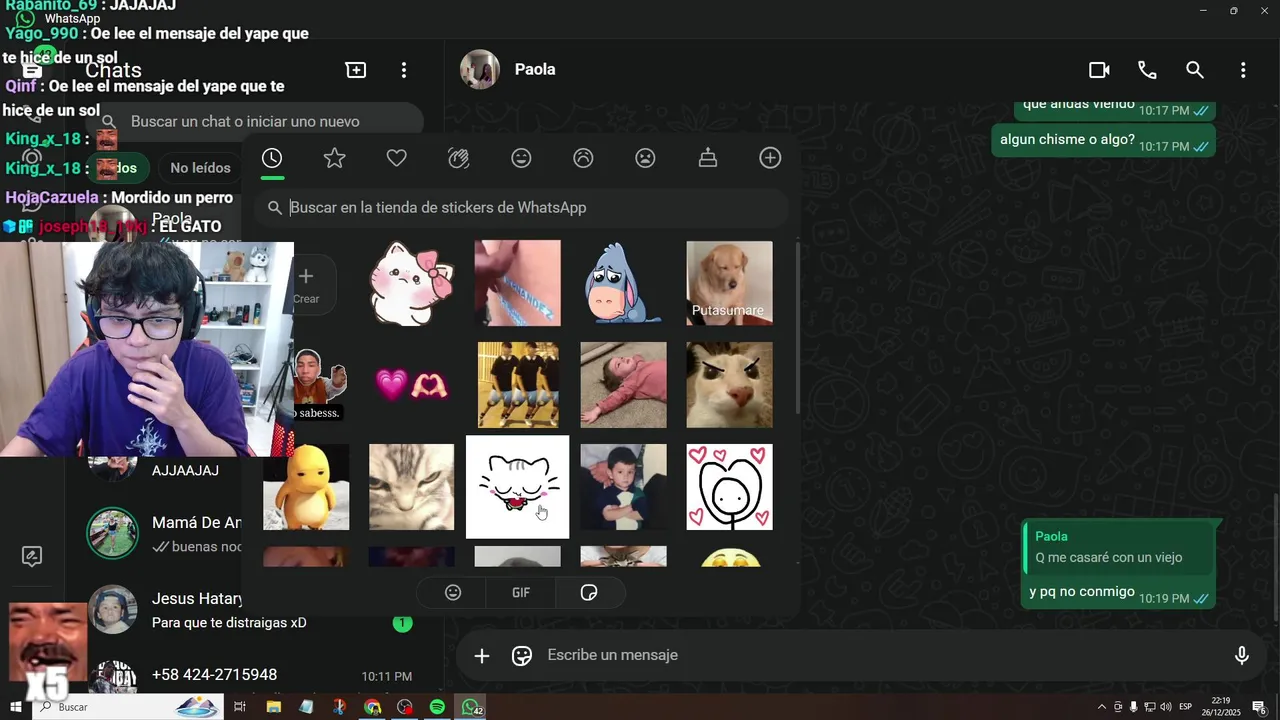The height and width of the screenshot is (720, 1280).
Task: Click the attach plus icon in message bar
Action: 482,656
